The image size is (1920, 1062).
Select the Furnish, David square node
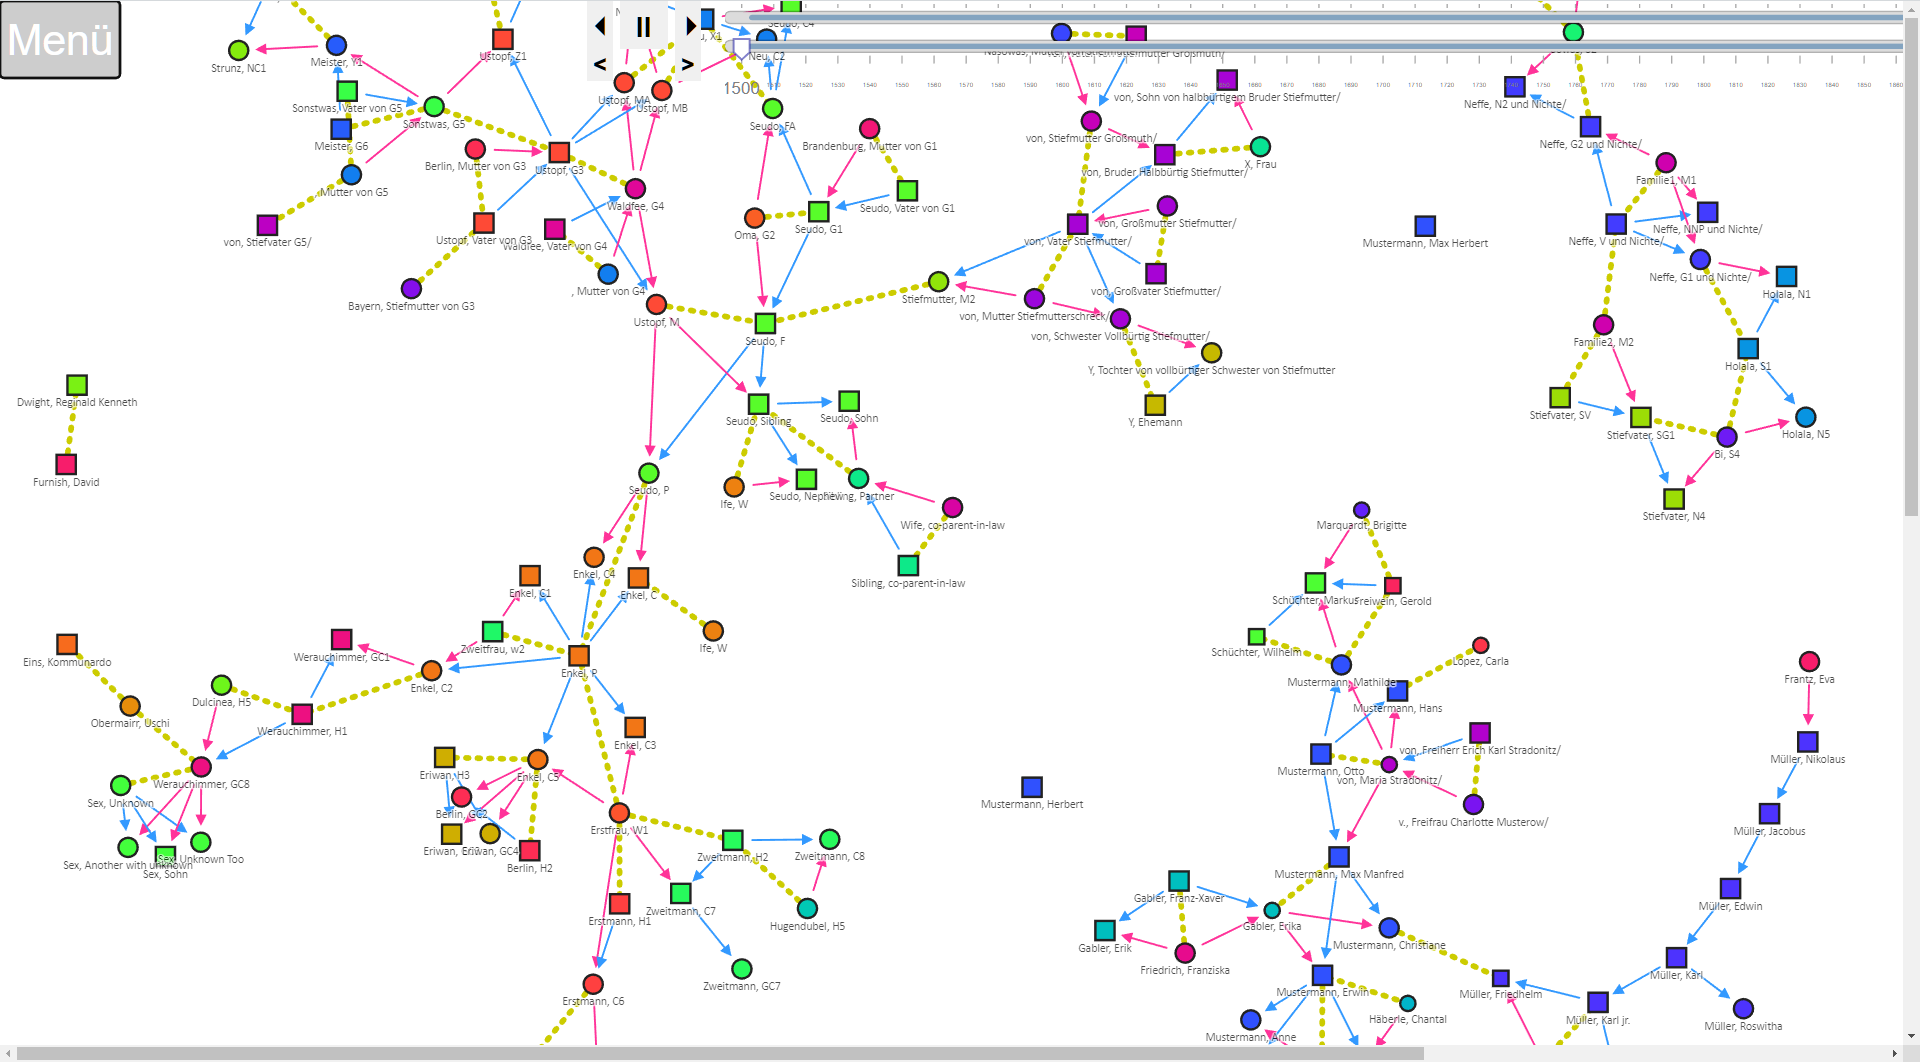[x=66, y=464]
